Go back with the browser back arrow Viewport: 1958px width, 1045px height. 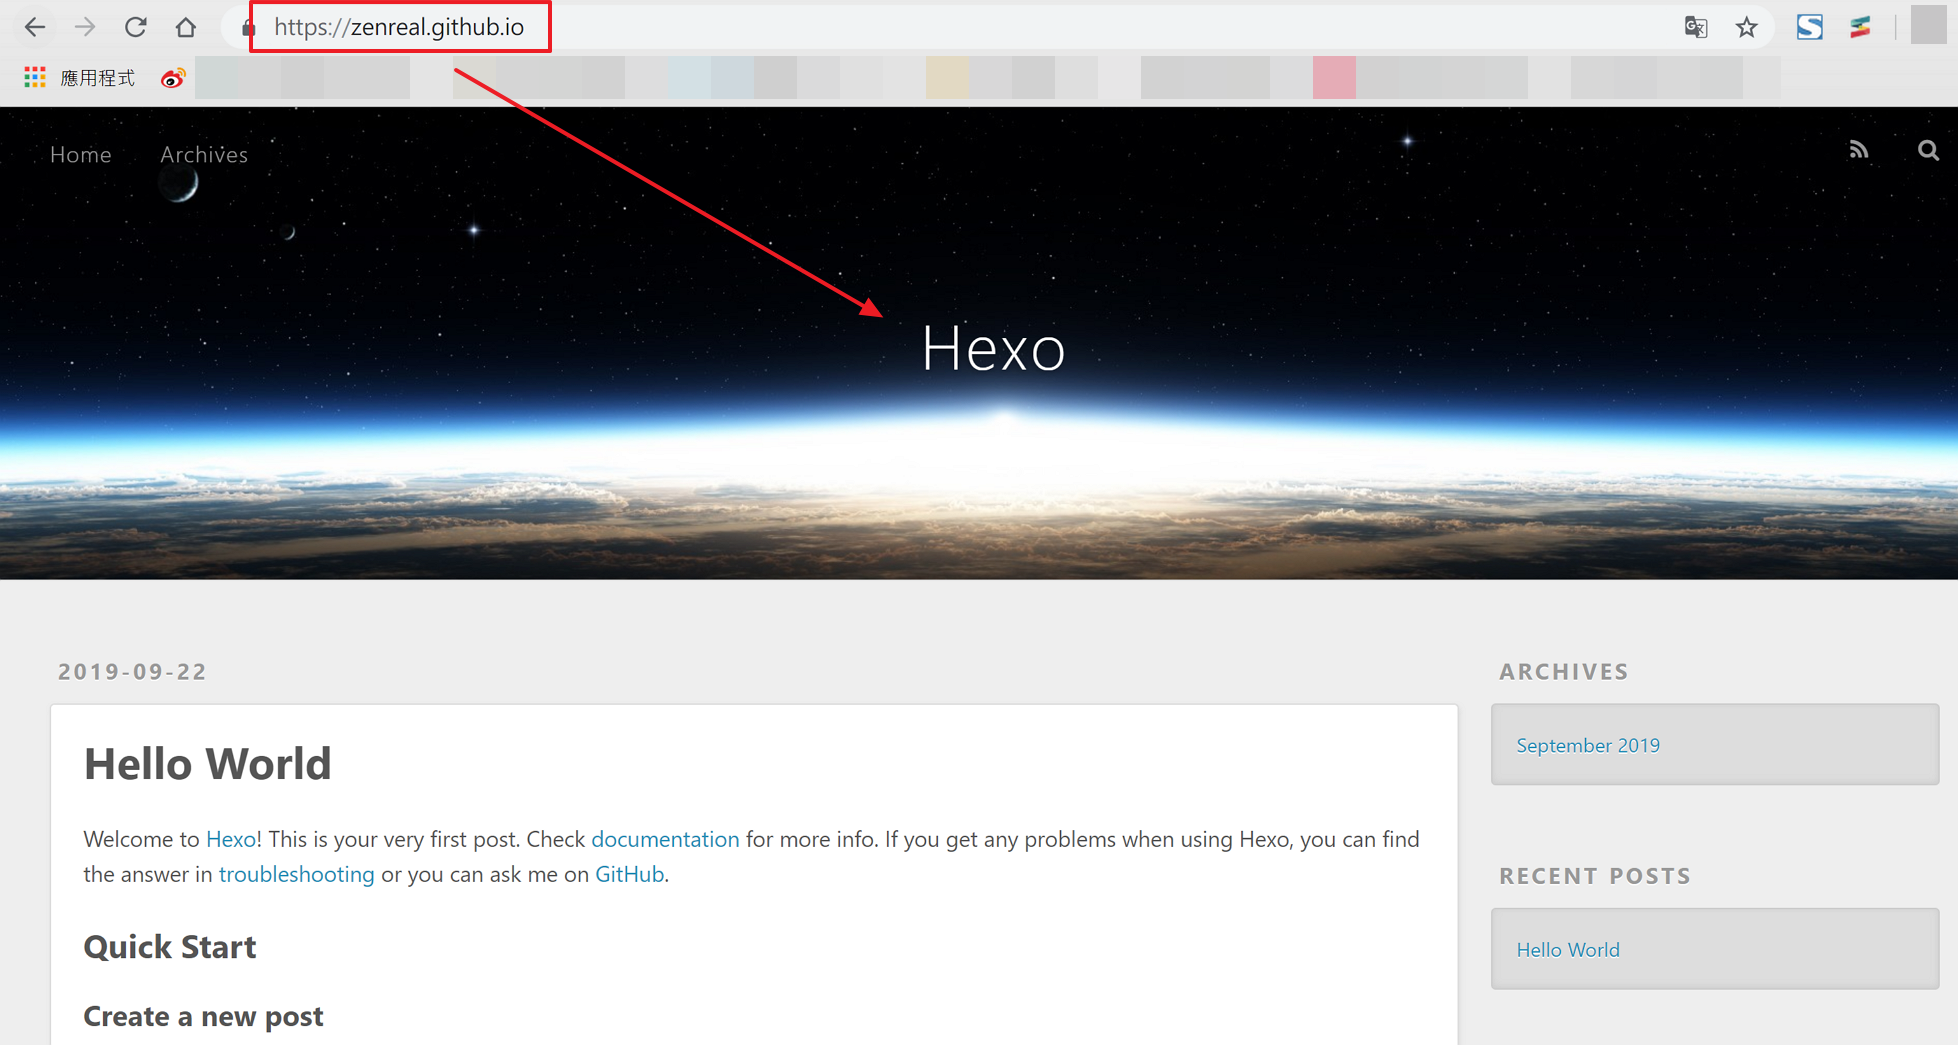point(35,27)
